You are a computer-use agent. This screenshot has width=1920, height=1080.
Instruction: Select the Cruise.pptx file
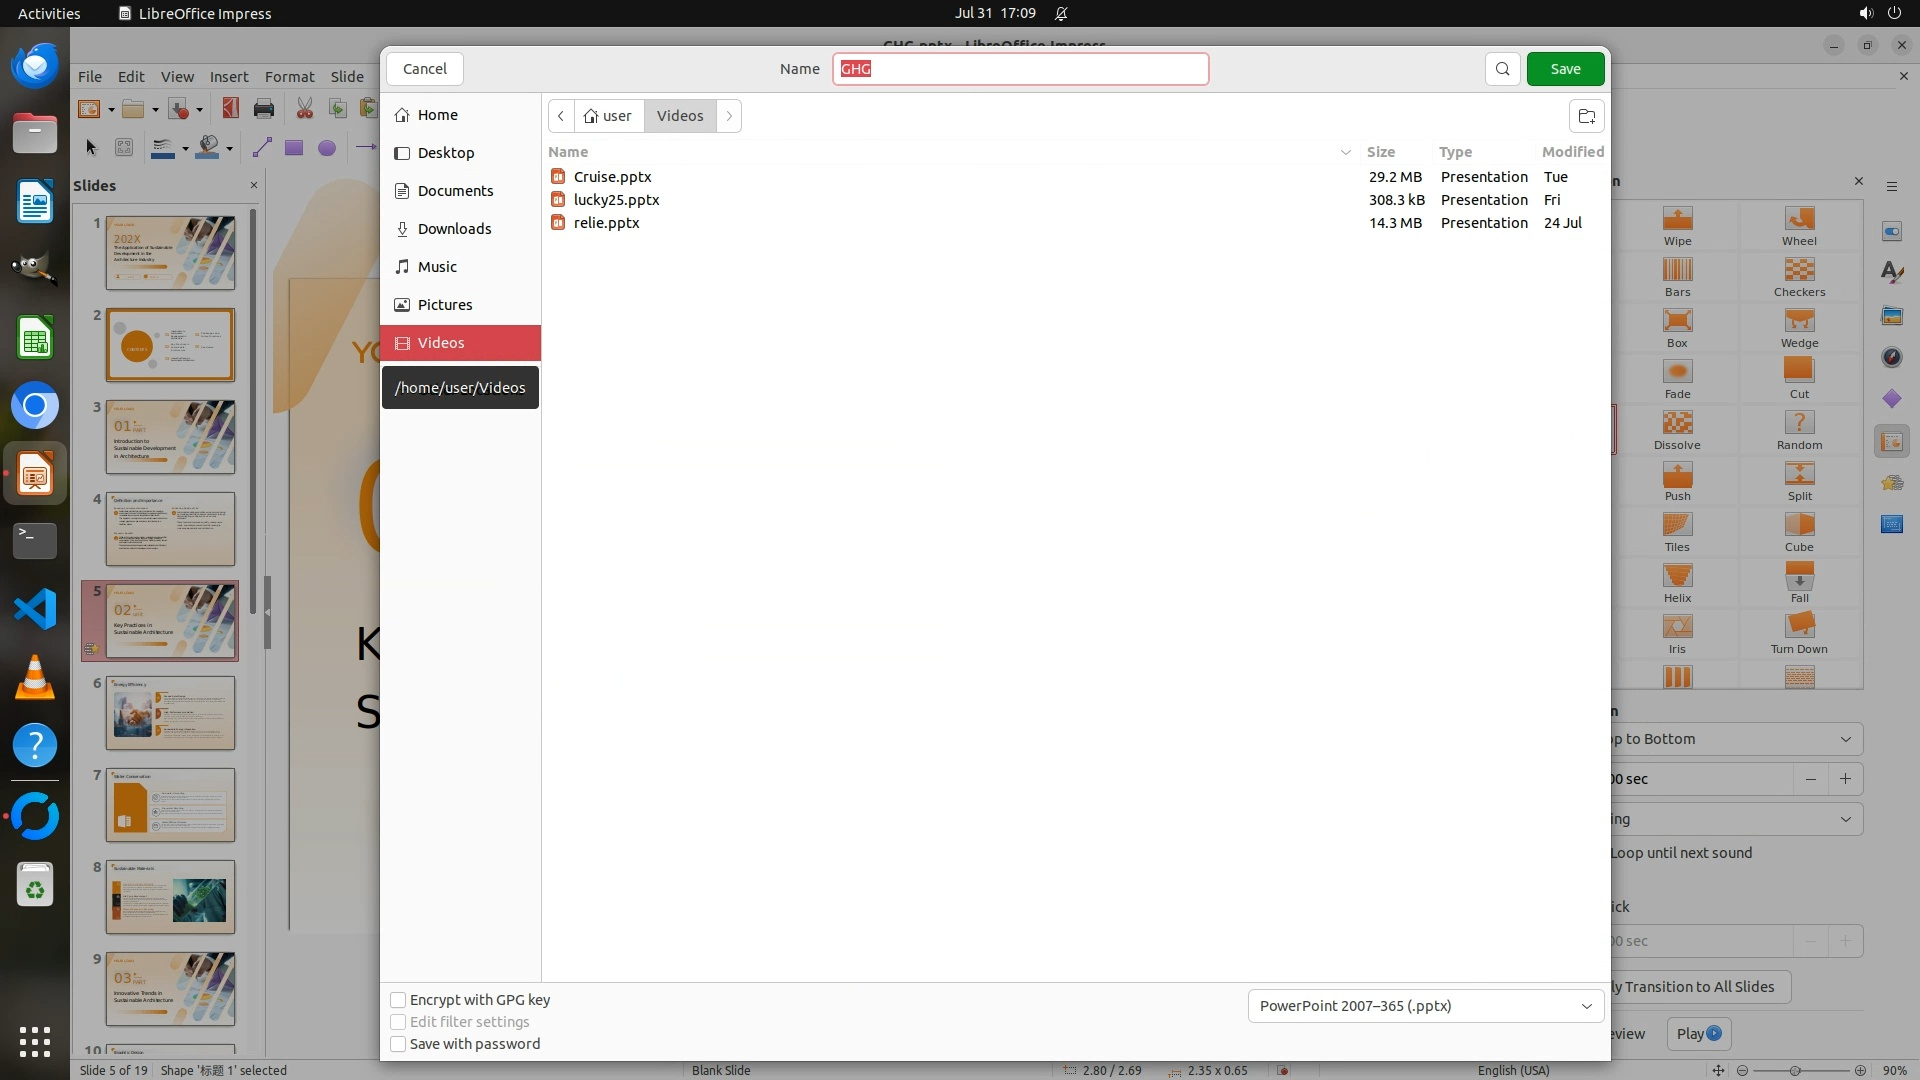pos(612,177)
